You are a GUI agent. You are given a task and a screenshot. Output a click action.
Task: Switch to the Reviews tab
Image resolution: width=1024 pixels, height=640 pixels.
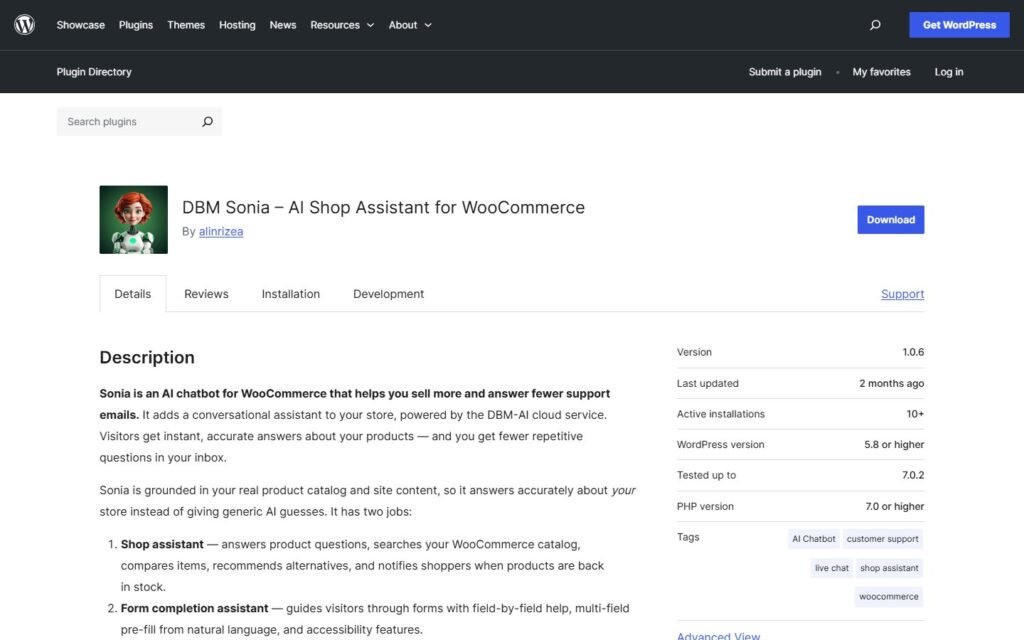click(206, 294)
